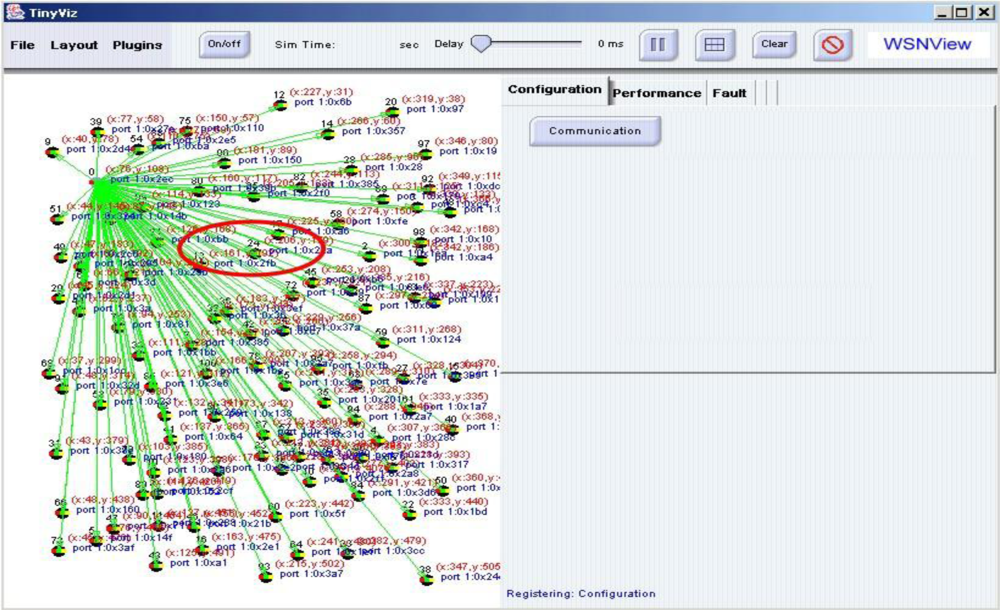Screen dimensions: 1000x610
Task: Select sensor node 22 in the network view
Action: [410, 514]
